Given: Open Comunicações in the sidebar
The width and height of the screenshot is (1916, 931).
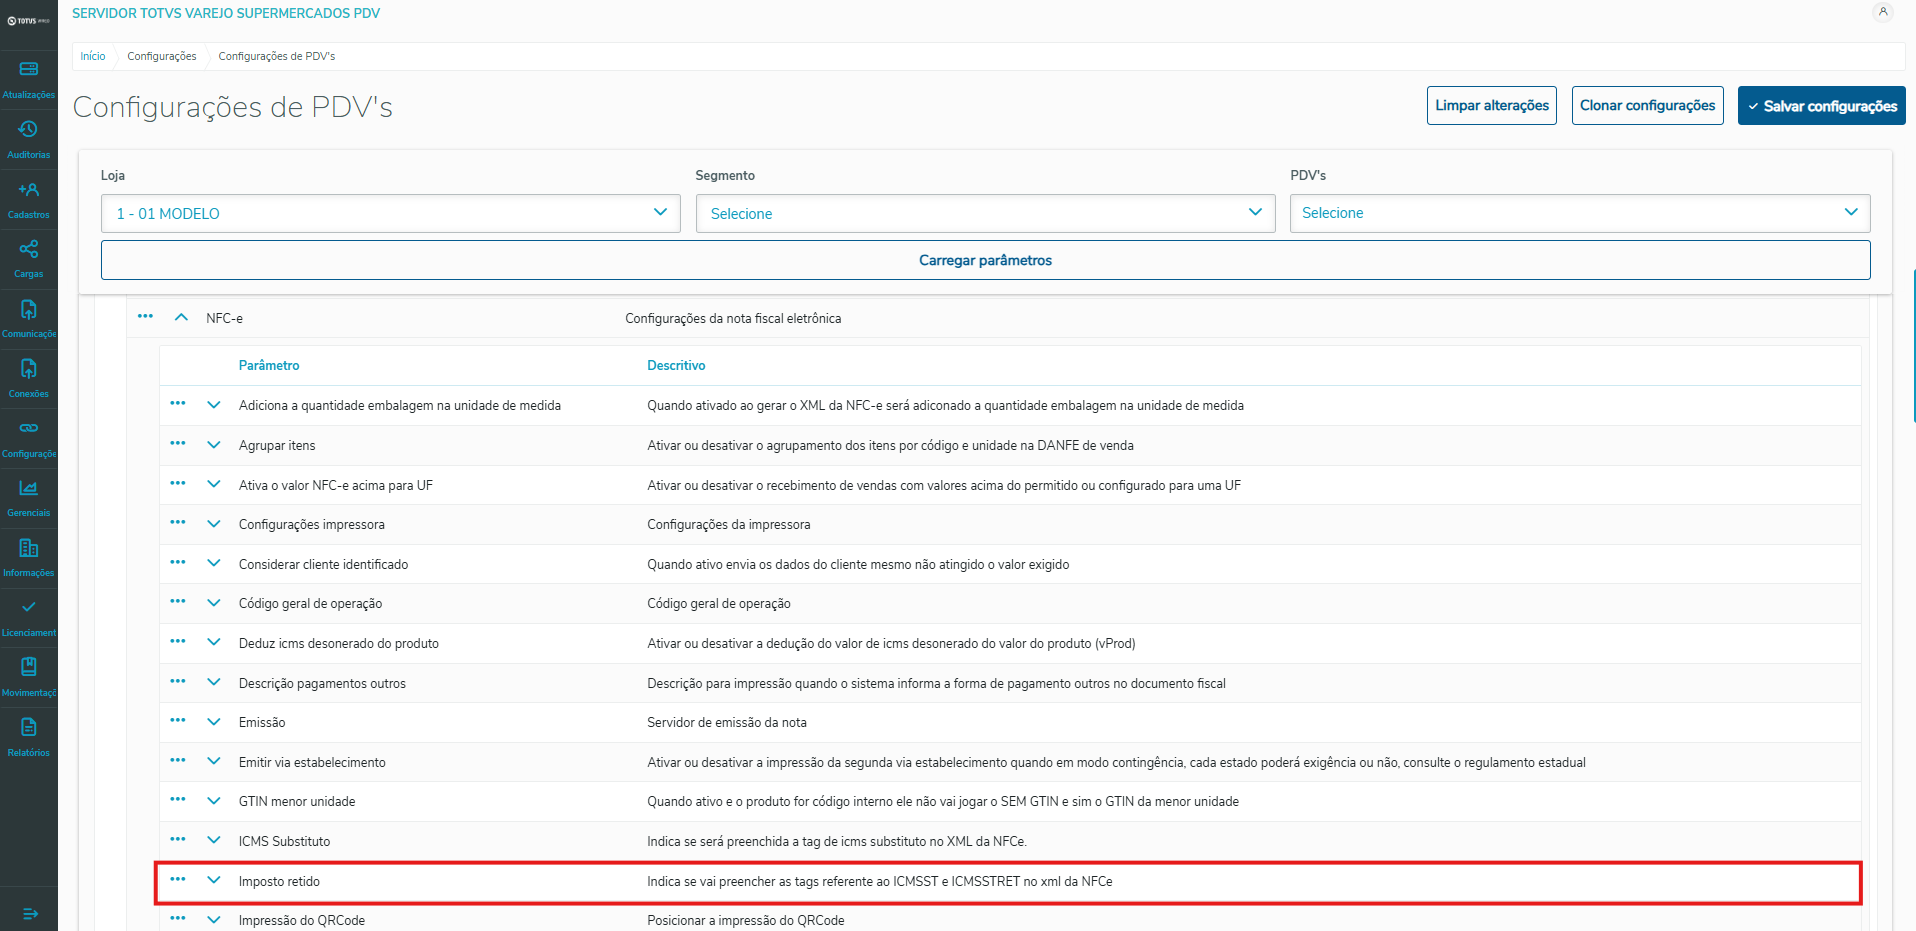Looking at the screenshot, I should 28,319.
